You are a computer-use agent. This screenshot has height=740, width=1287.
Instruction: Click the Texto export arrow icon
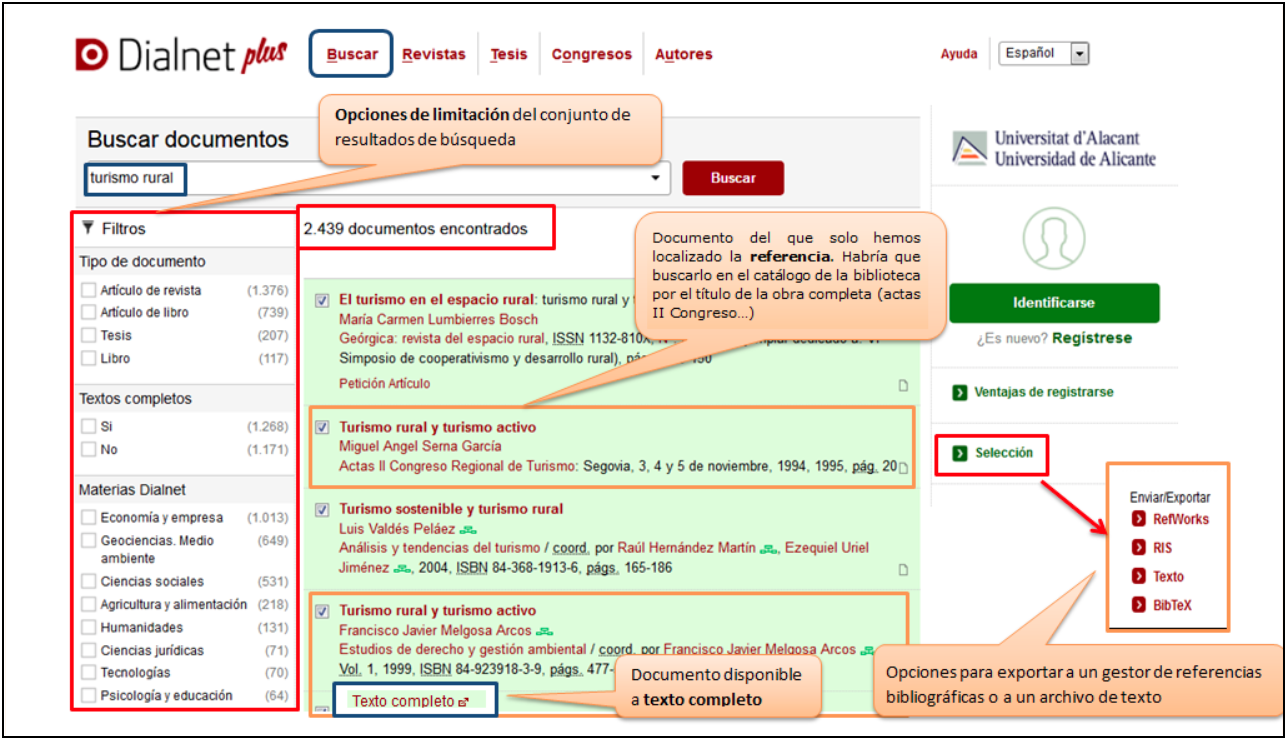pyautogui.click(x=1138, y=576)
